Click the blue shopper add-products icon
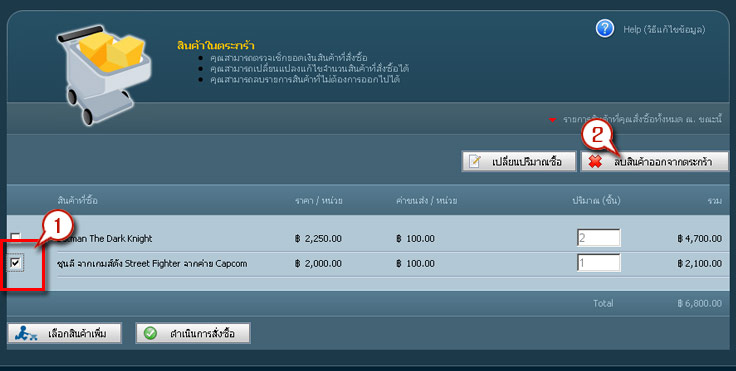The width and height of the screenshot is (736, 371). 25,333
